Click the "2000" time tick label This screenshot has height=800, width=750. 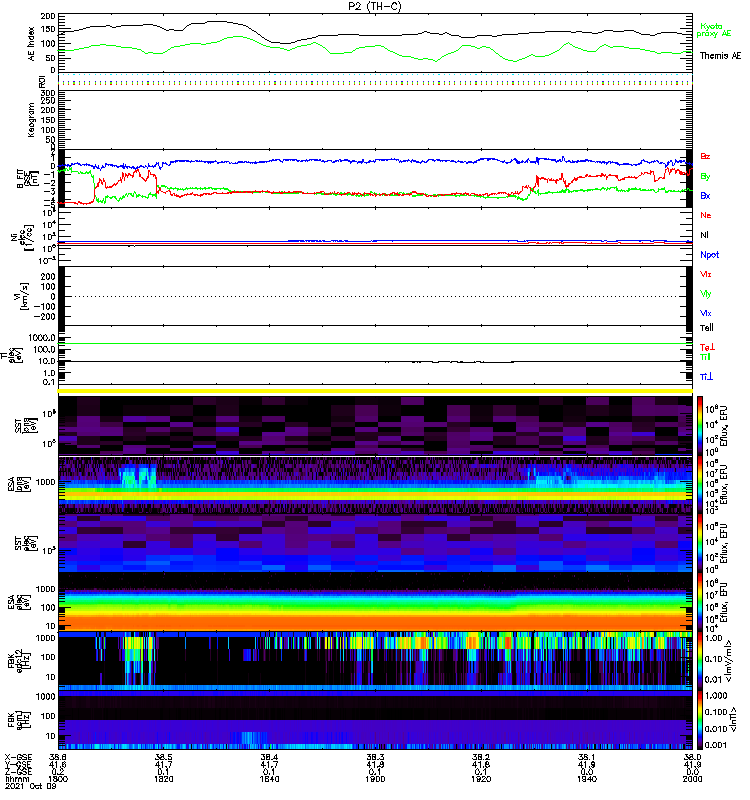(692, 779)
